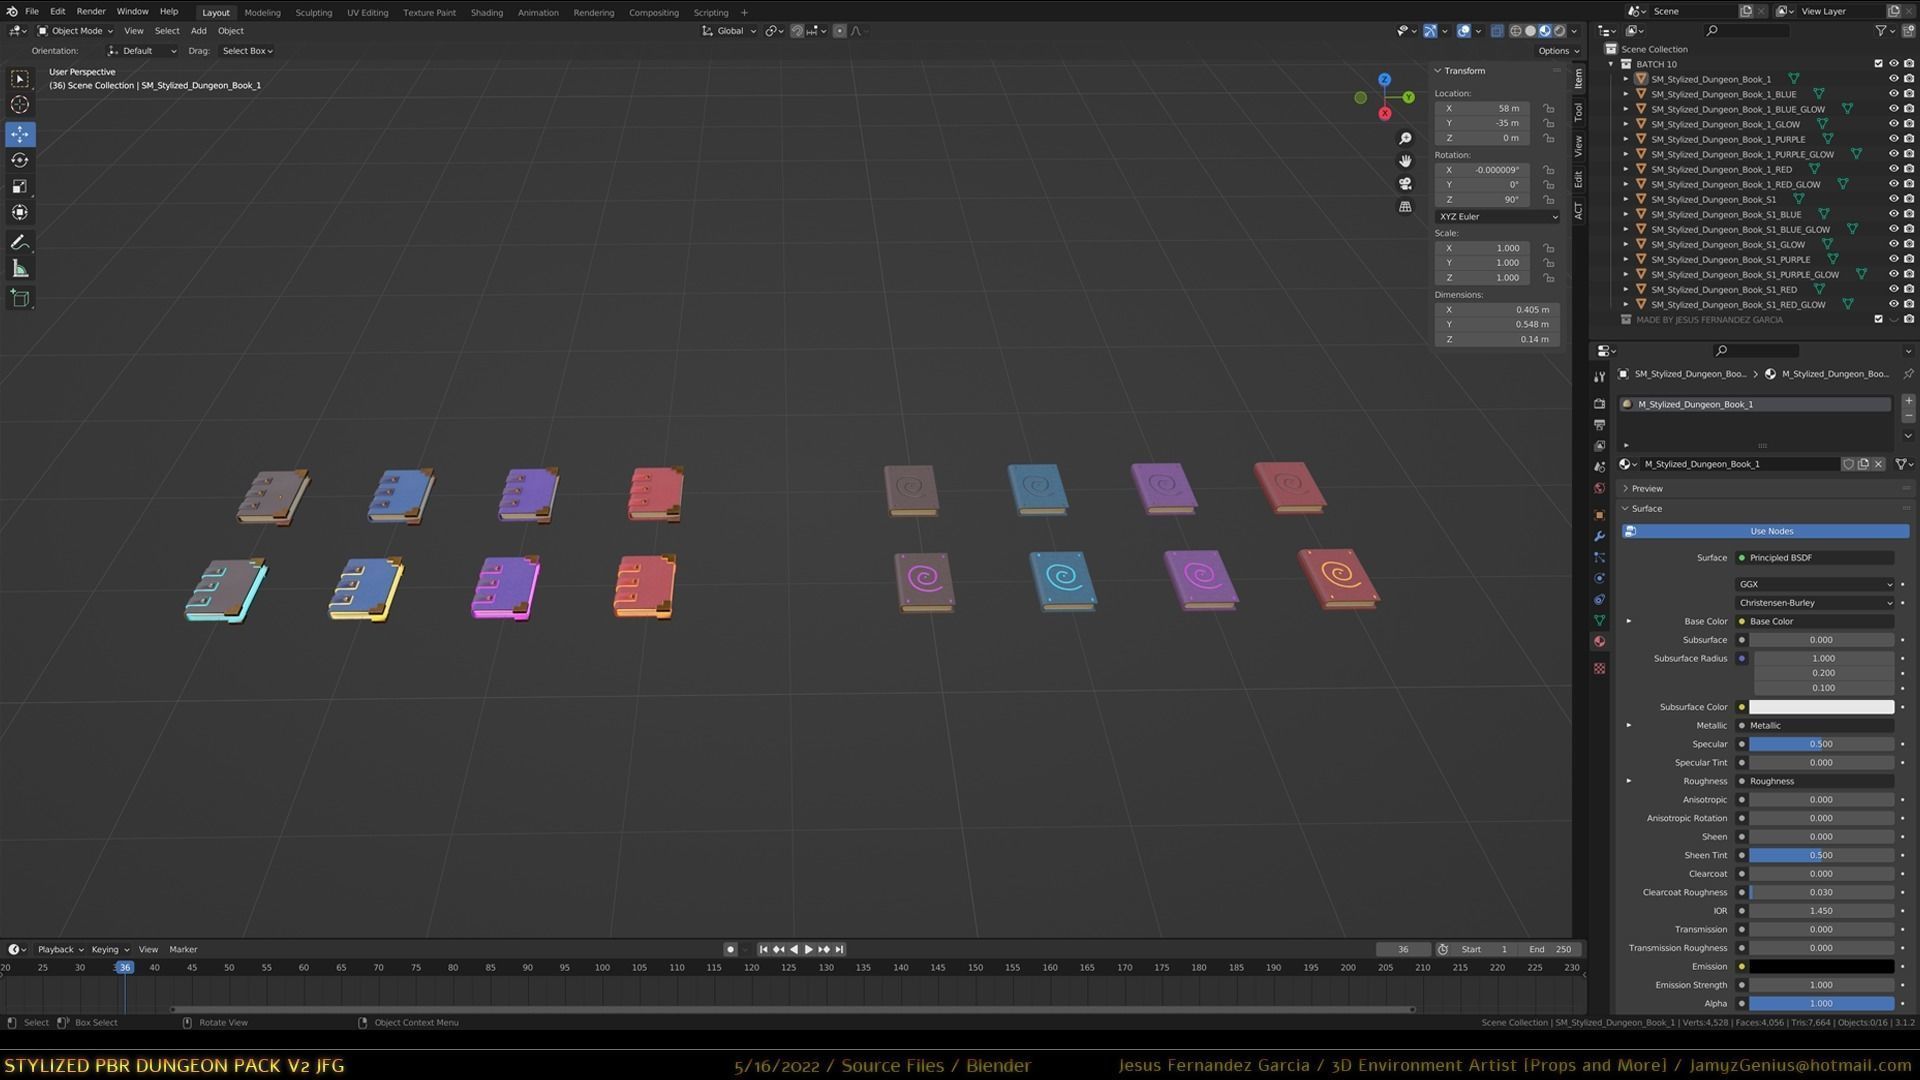Click the Specular 0.500 slider
Image resolution: width=1920 pixels, height=1080 pixels.
1821,744
